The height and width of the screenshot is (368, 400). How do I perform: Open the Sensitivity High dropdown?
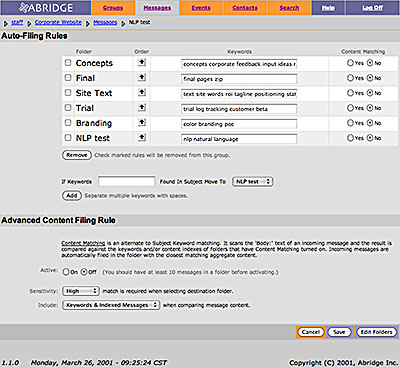tap(81, 291)
